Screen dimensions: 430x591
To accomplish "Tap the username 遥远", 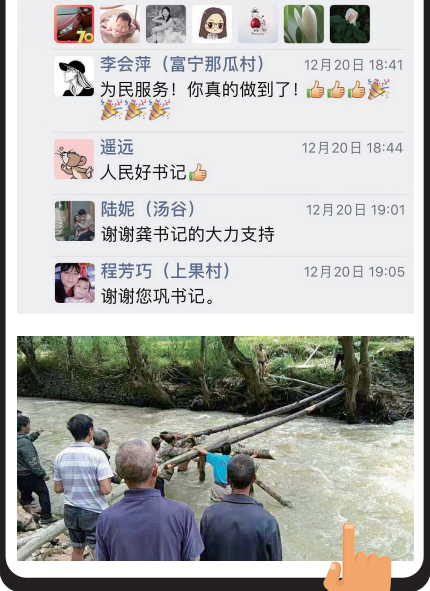I will [x=117, y=147].
